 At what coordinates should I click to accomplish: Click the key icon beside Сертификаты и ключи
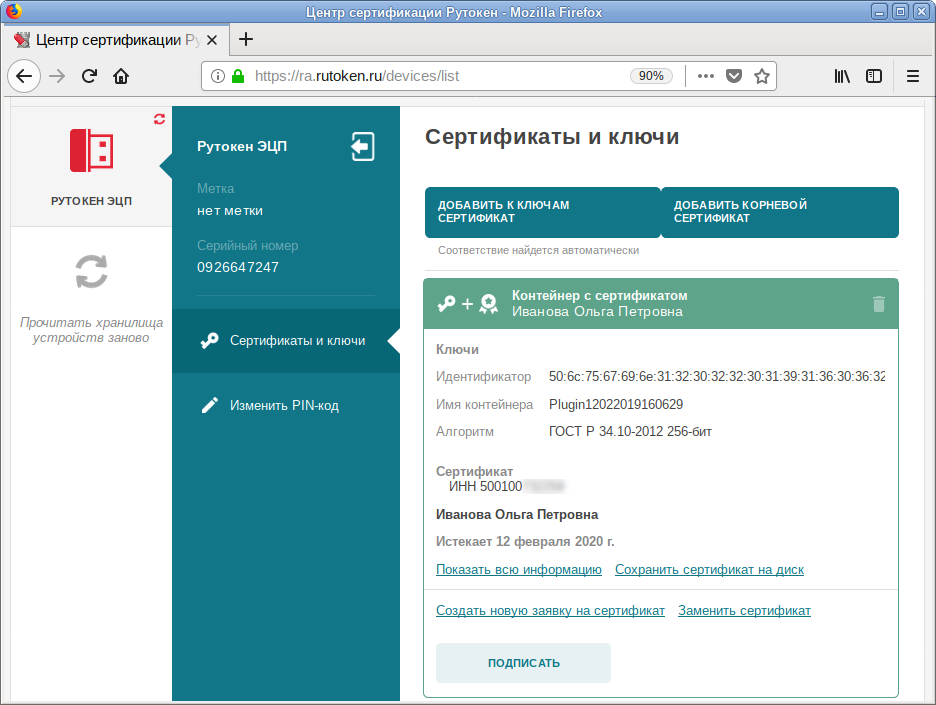click(x=210, y=341)
